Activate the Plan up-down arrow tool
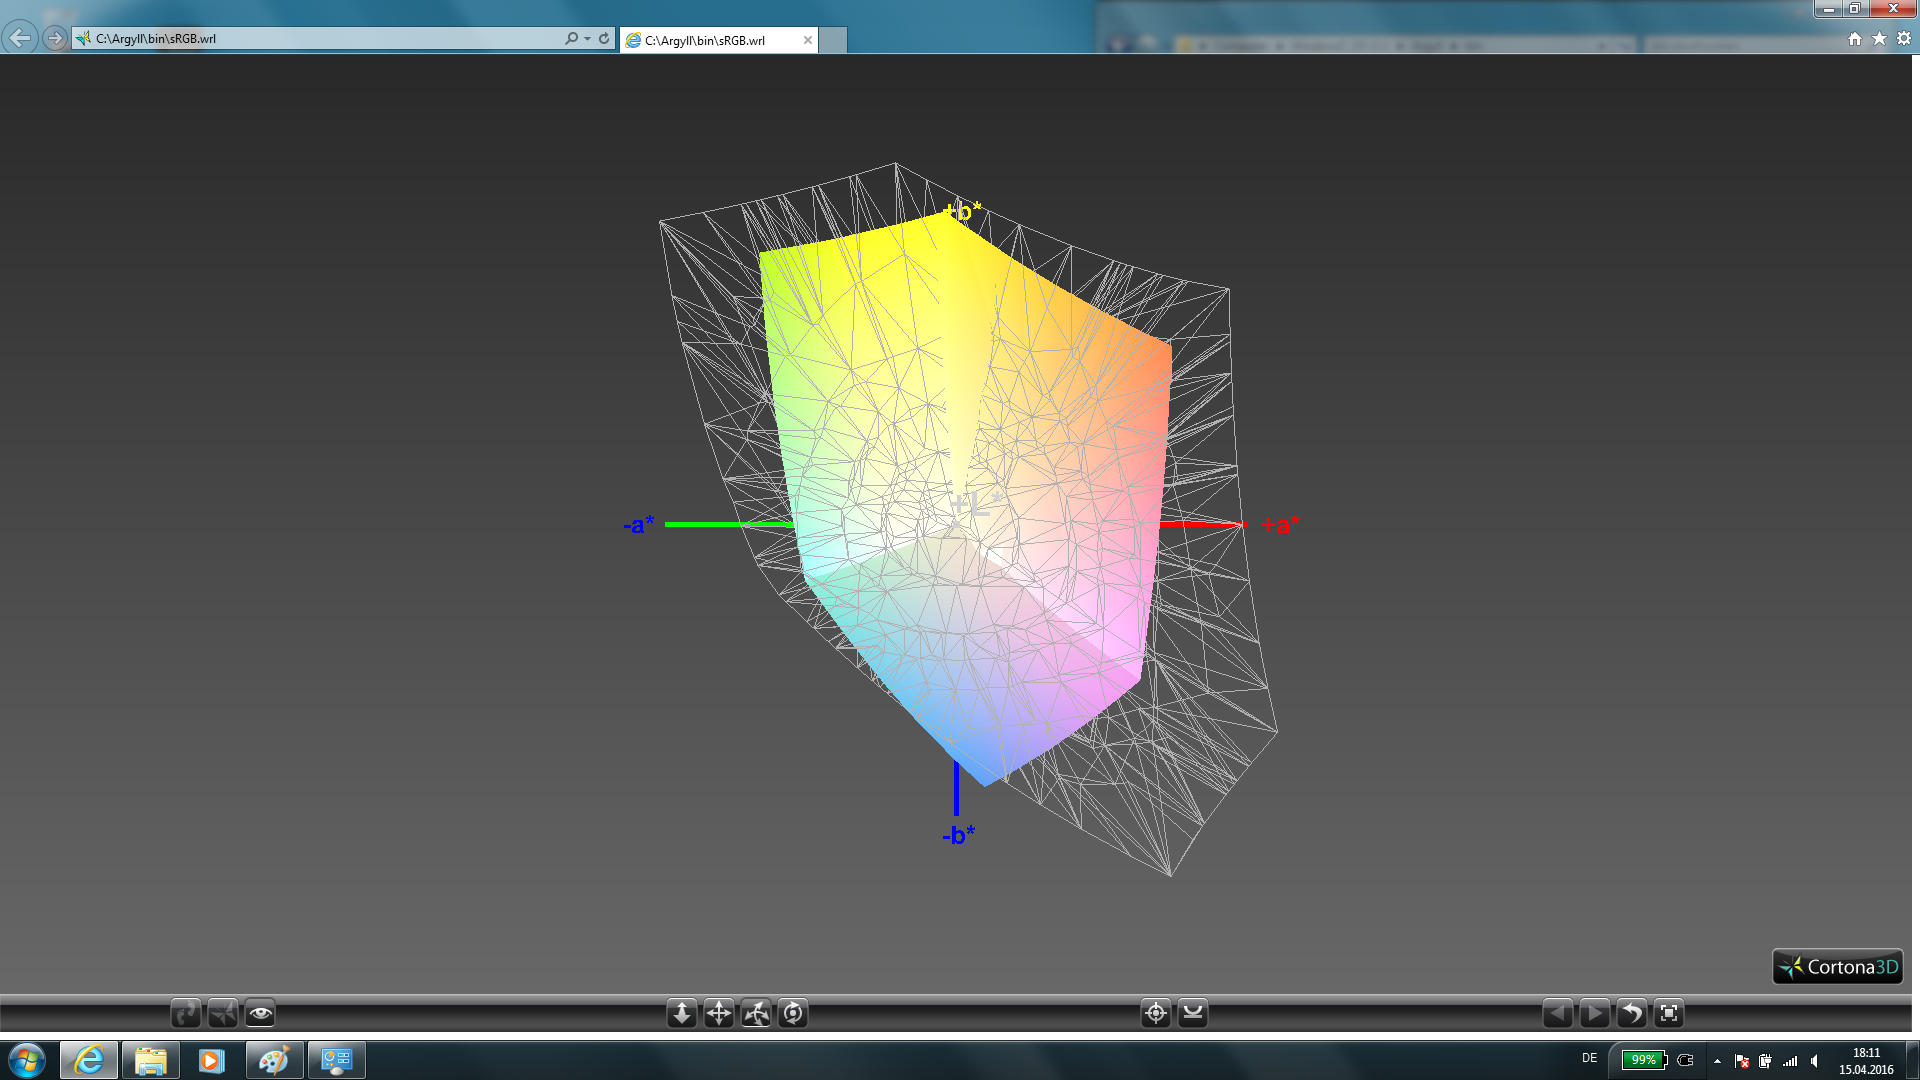Screen dimensions: 1920x1080 pyautogui.click(x=682, y=1014)
